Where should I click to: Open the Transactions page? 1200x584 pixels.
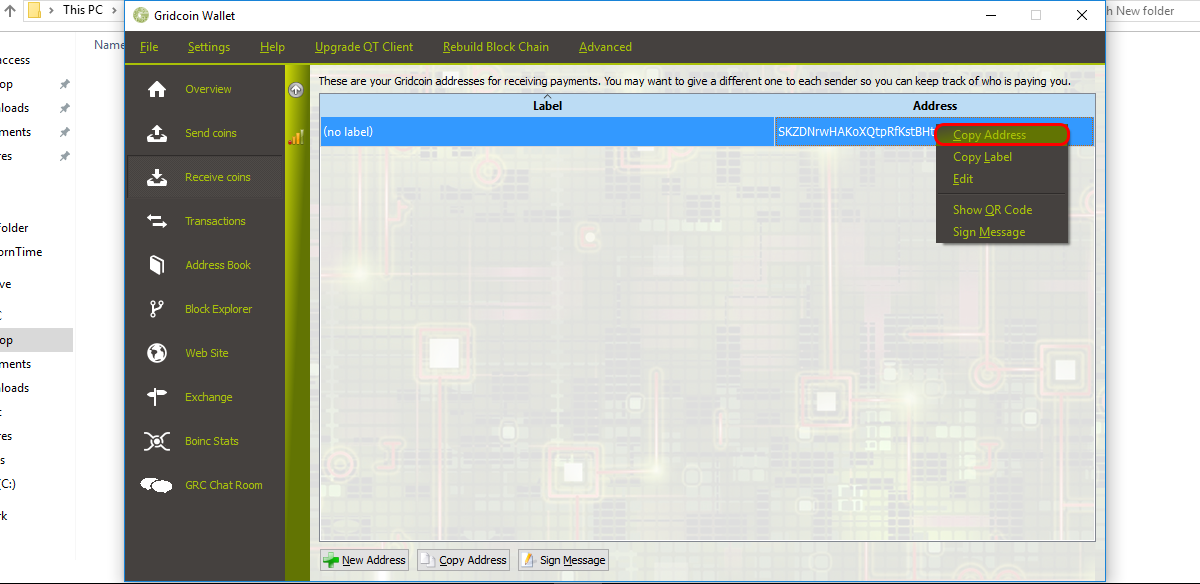point(205,221)
